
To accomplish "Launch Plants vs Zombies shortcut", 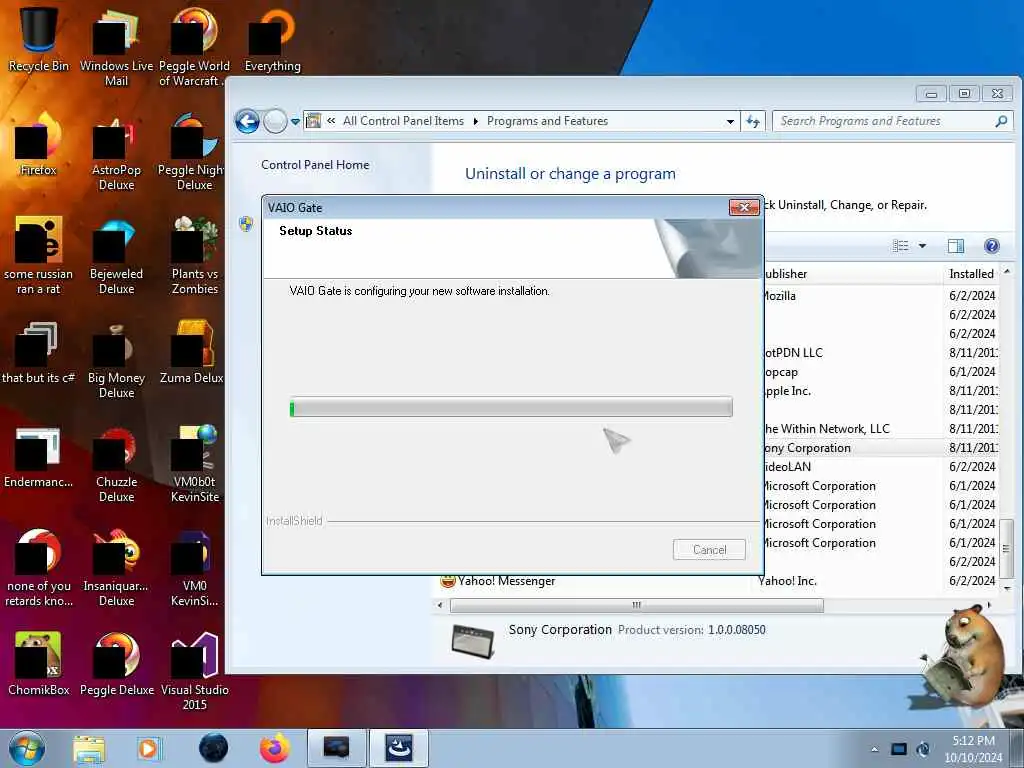I will (194, 255).
